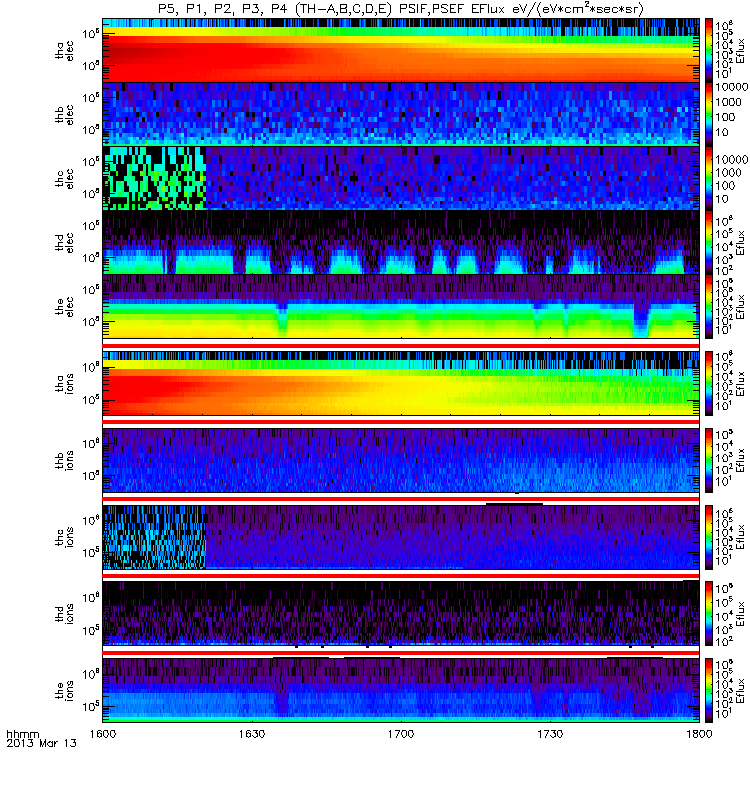Click the color bar beside thc elec panel

[709, 178]
